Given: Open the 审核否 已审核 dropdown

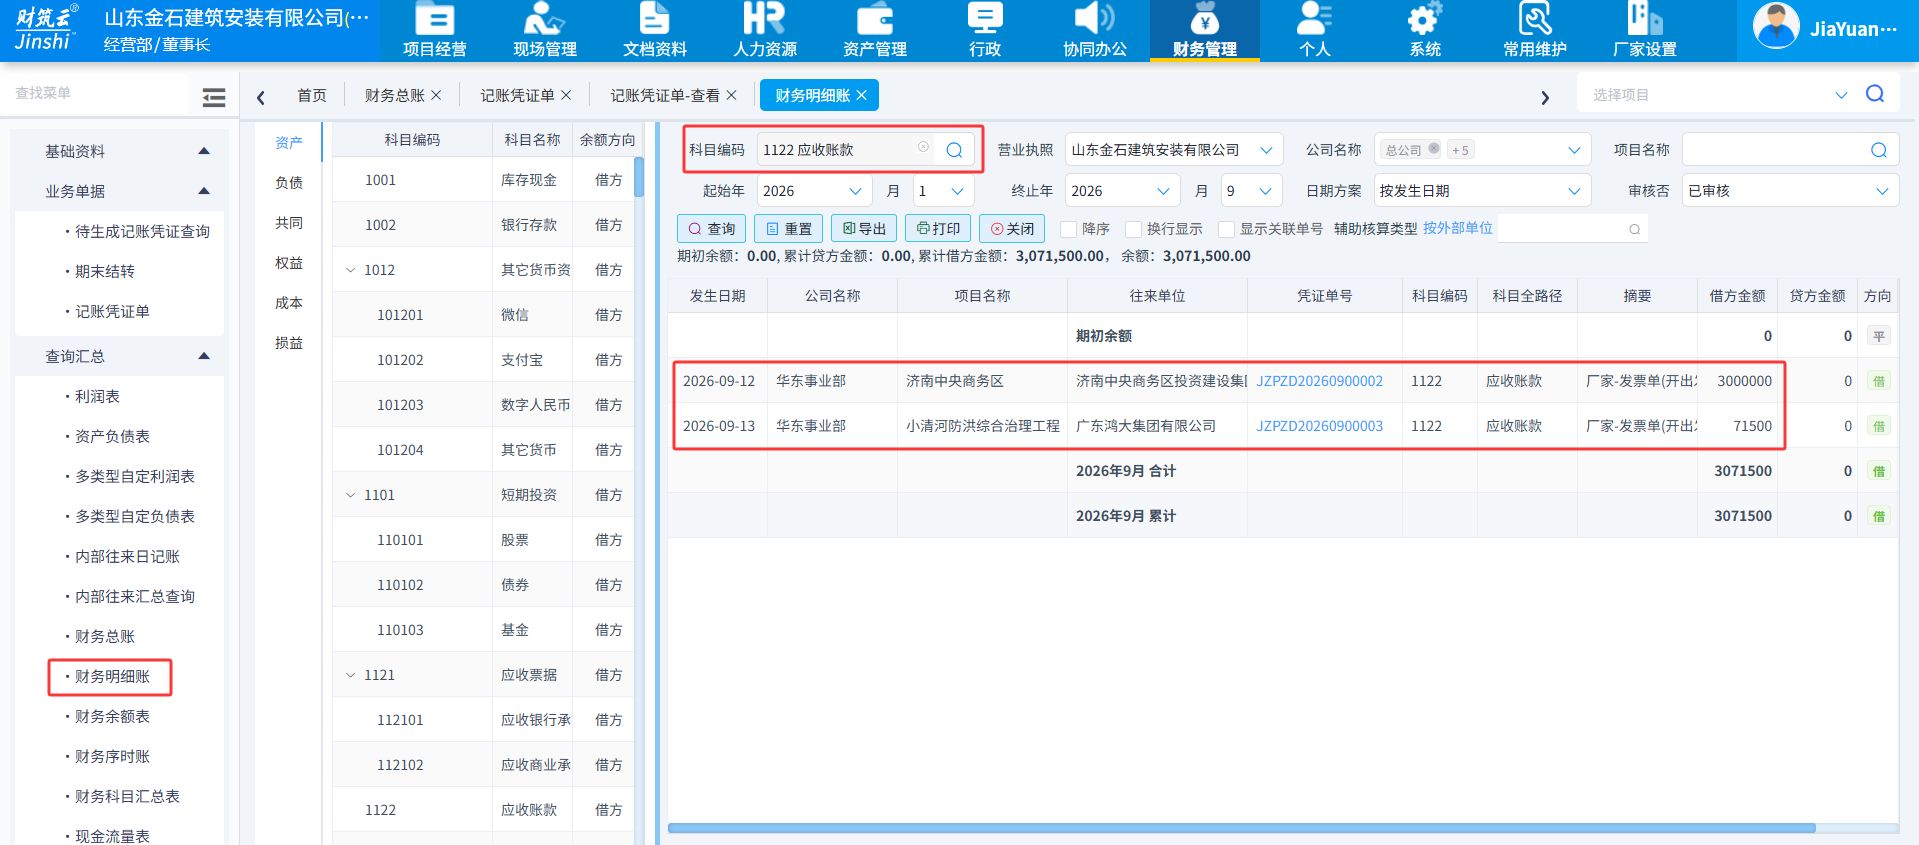Looking at the screenshot, I should point(1790,191).
